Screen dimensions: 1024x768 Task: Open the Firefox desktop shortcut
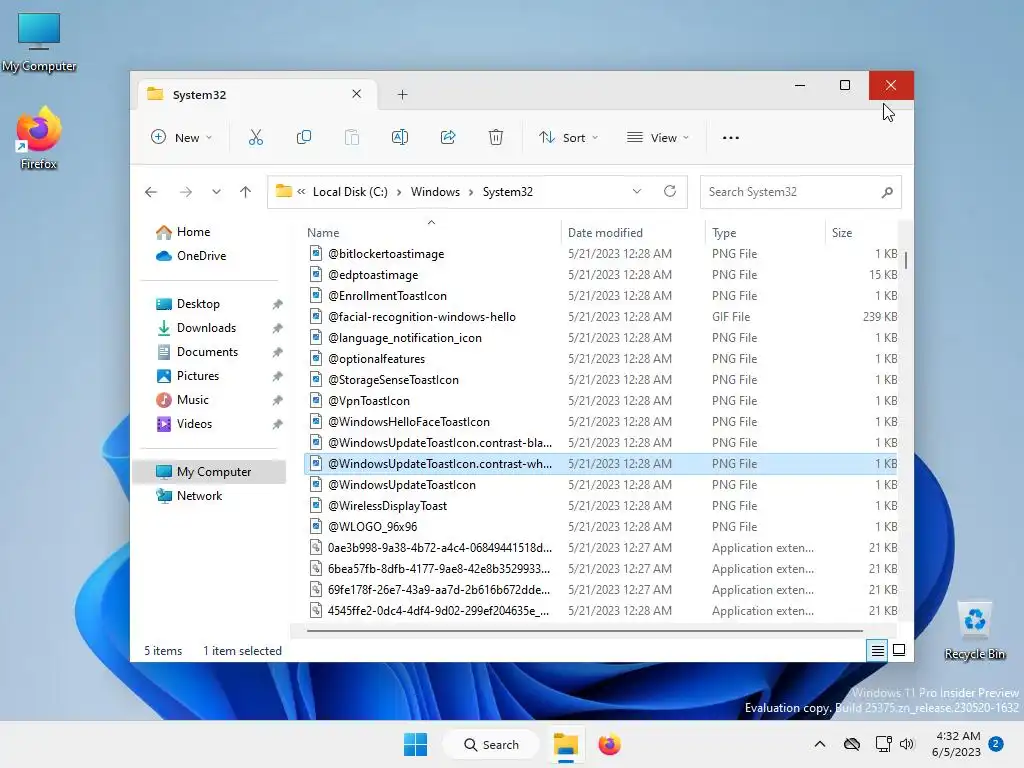click(39, 138)
